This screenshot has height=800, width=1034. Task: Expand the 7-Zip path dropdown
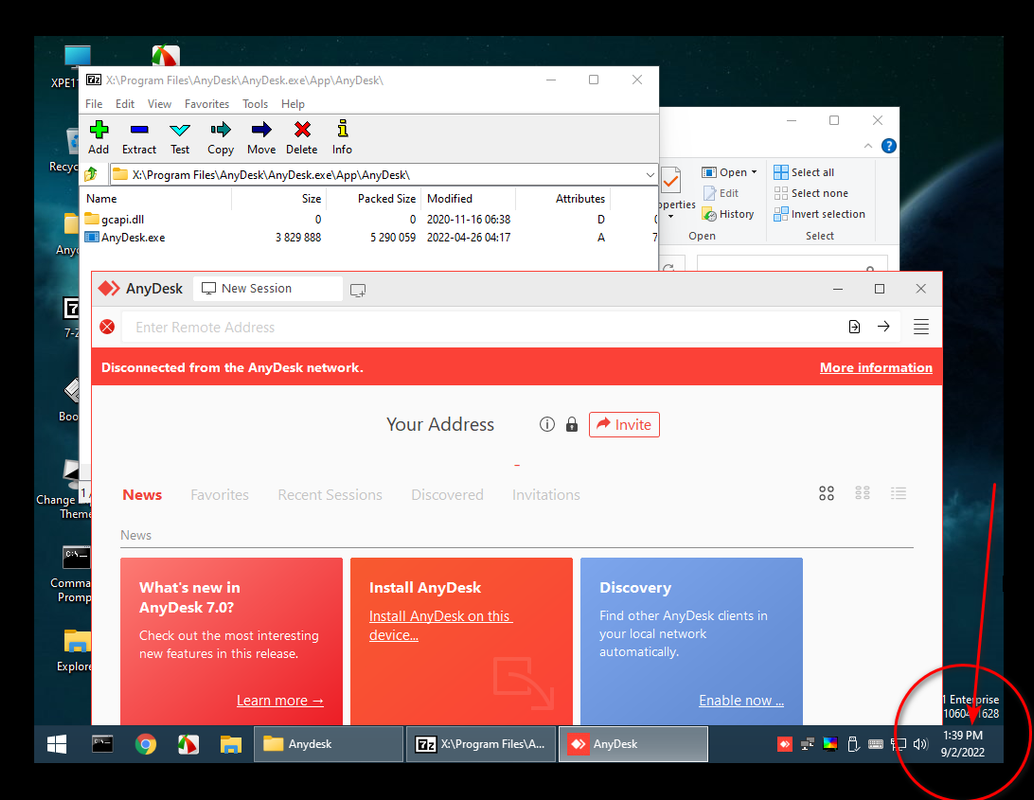tap(650, 175)
